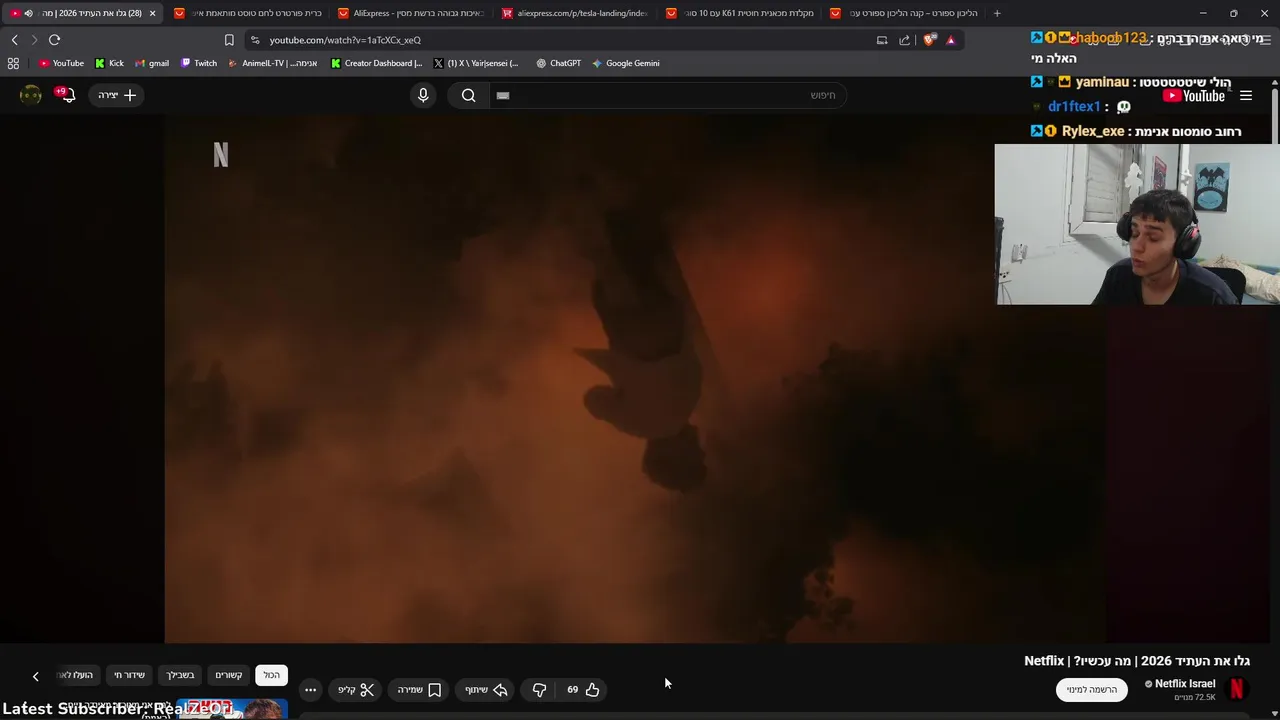This screenshot has width=1280, height=720.
Task: Subscribe to the Netflix Israel channel
Action: pyautogui.click(x=1091, y=689)
